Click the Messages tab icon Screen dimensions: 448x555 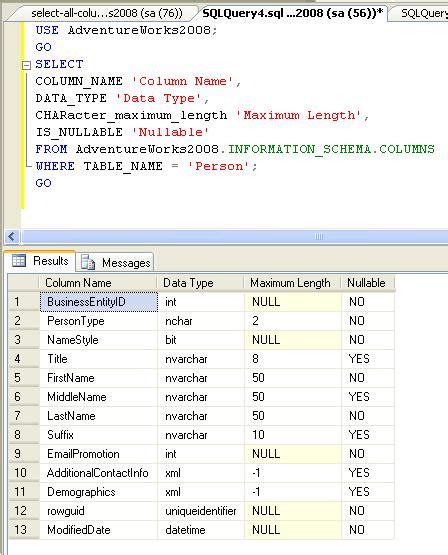88,262
